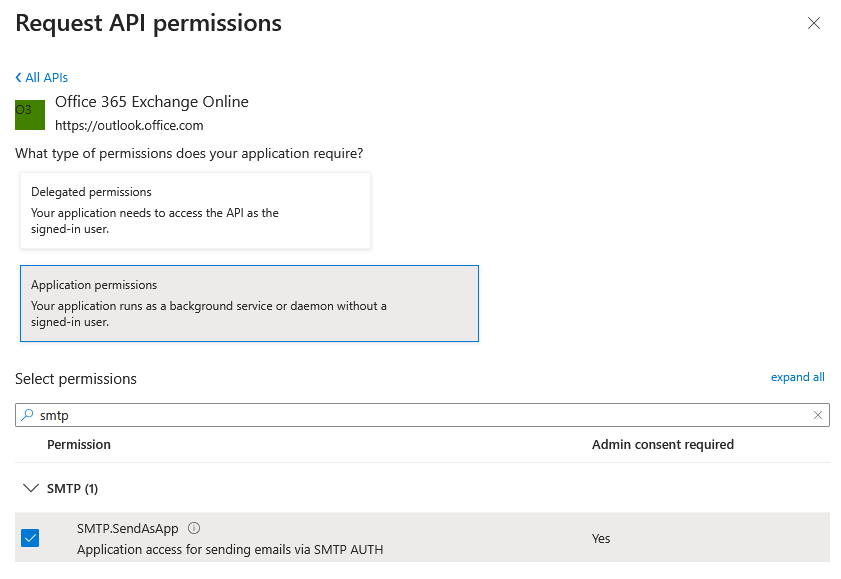Screen dimensions: 841x579
Task: Click the magnifier icon in search box
Action: pos(28,415)
